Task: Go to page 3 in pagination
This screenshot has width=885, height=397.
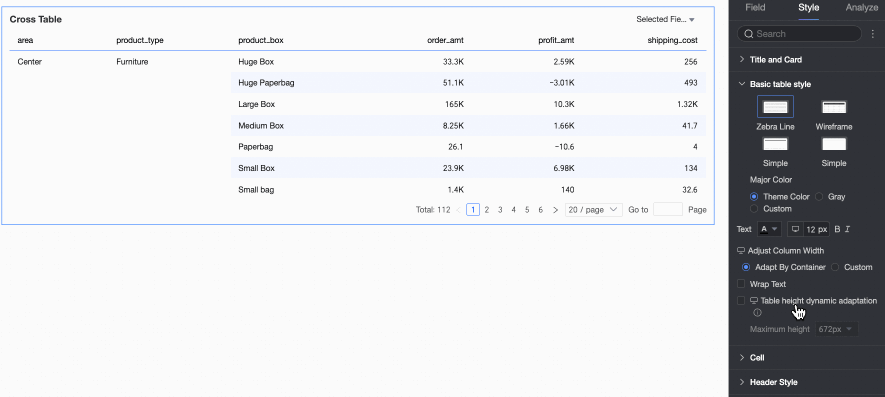Action: [x=500, y=210]
